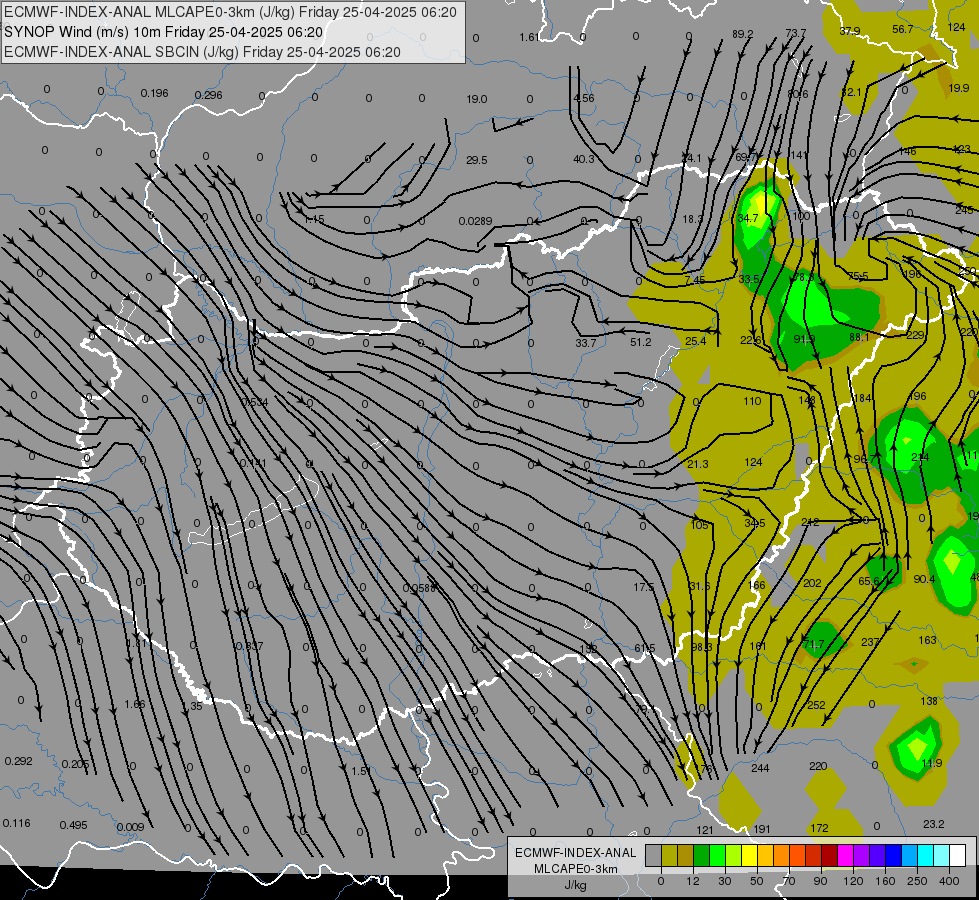Click the map value '345'

[x=754, y=523]
